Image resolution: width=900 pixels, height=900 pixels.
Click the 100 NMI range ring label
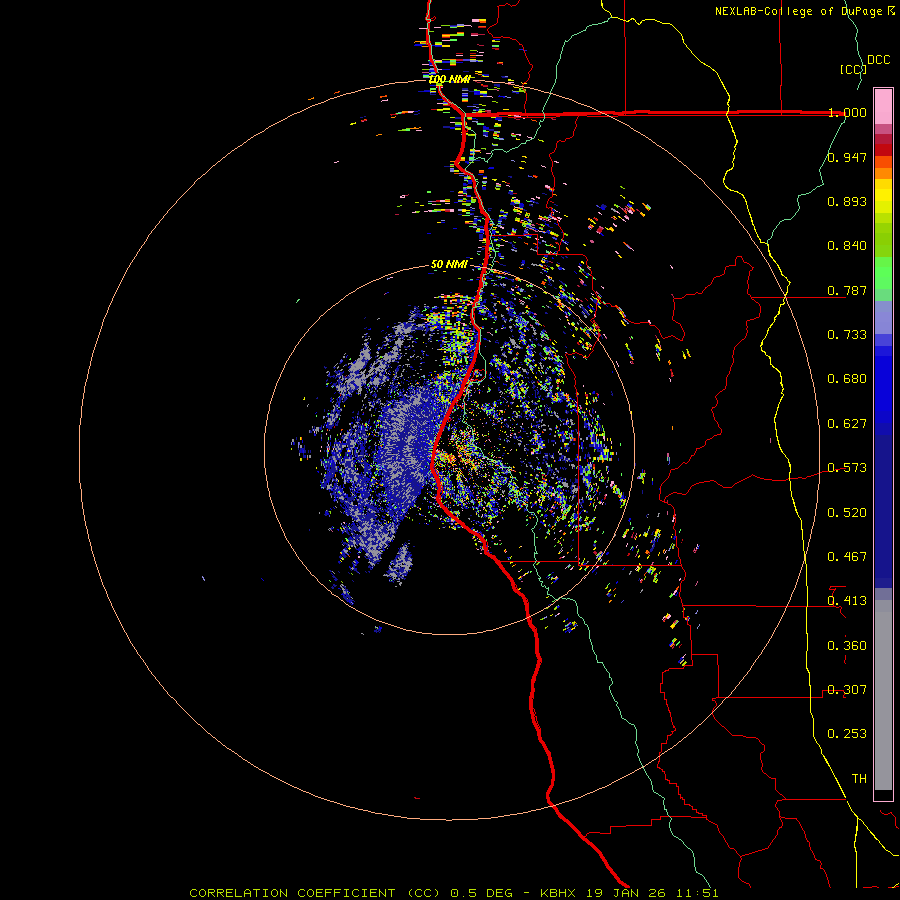(449, 79)
